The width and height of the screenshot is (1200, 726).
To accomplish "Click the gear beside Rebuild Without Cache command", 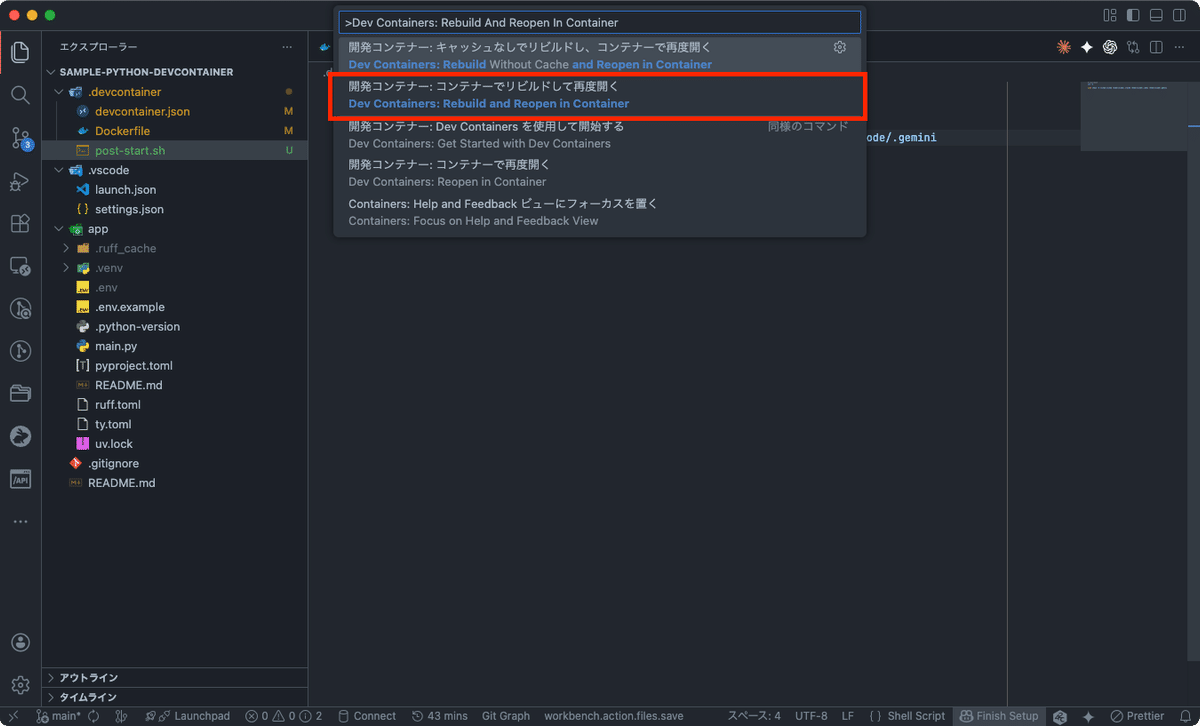I will pos(839,46).
